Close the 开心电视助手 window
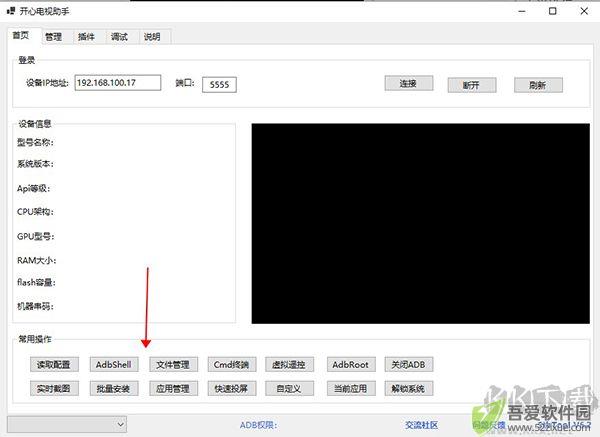This screenshot has width=600, height=437. tap(584, 11)
